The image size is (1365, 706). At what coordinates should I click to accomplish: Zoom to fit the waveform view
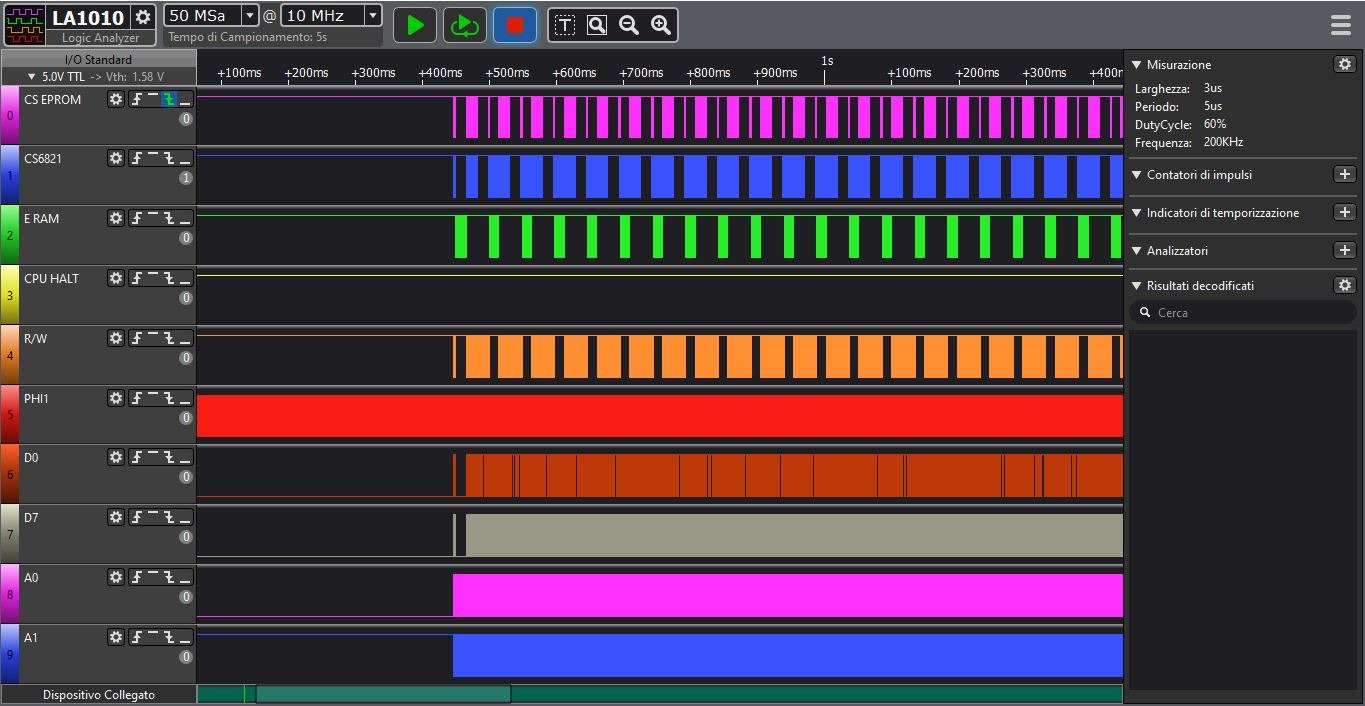[x=597, y=25]
